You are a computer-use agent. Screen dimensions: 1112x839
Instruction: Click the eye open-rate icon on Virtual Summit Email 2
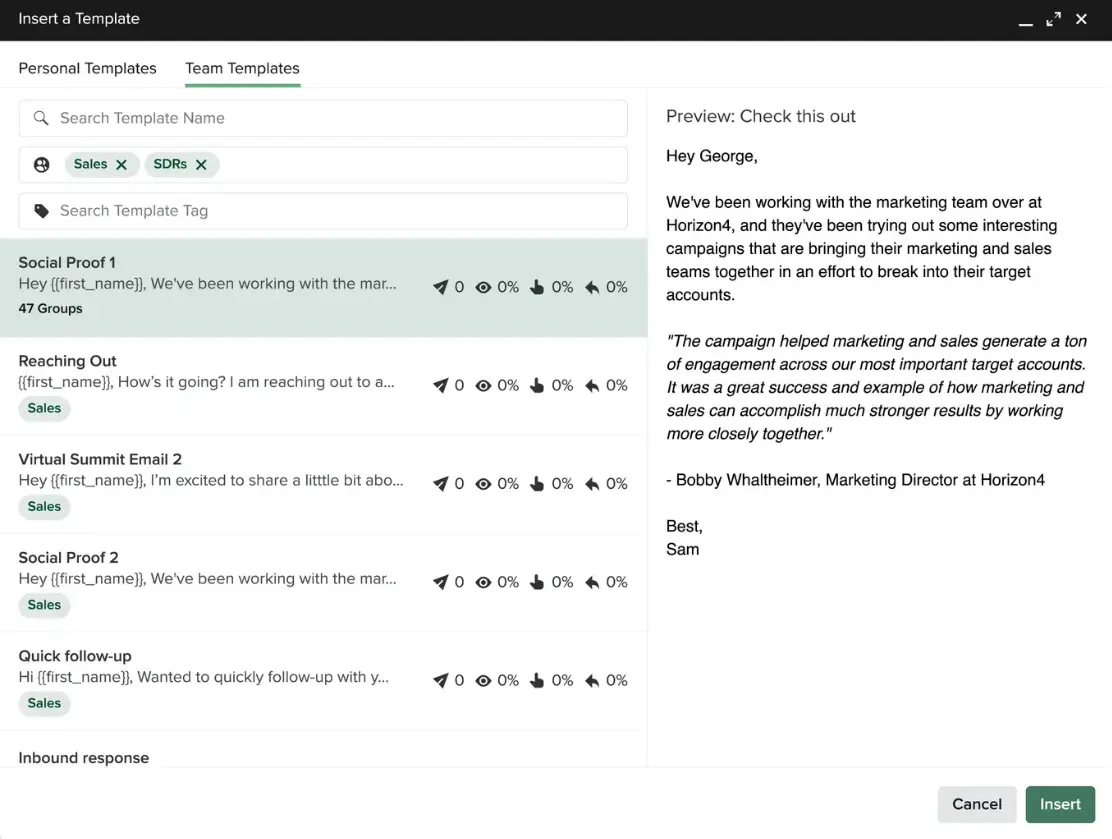483,484
